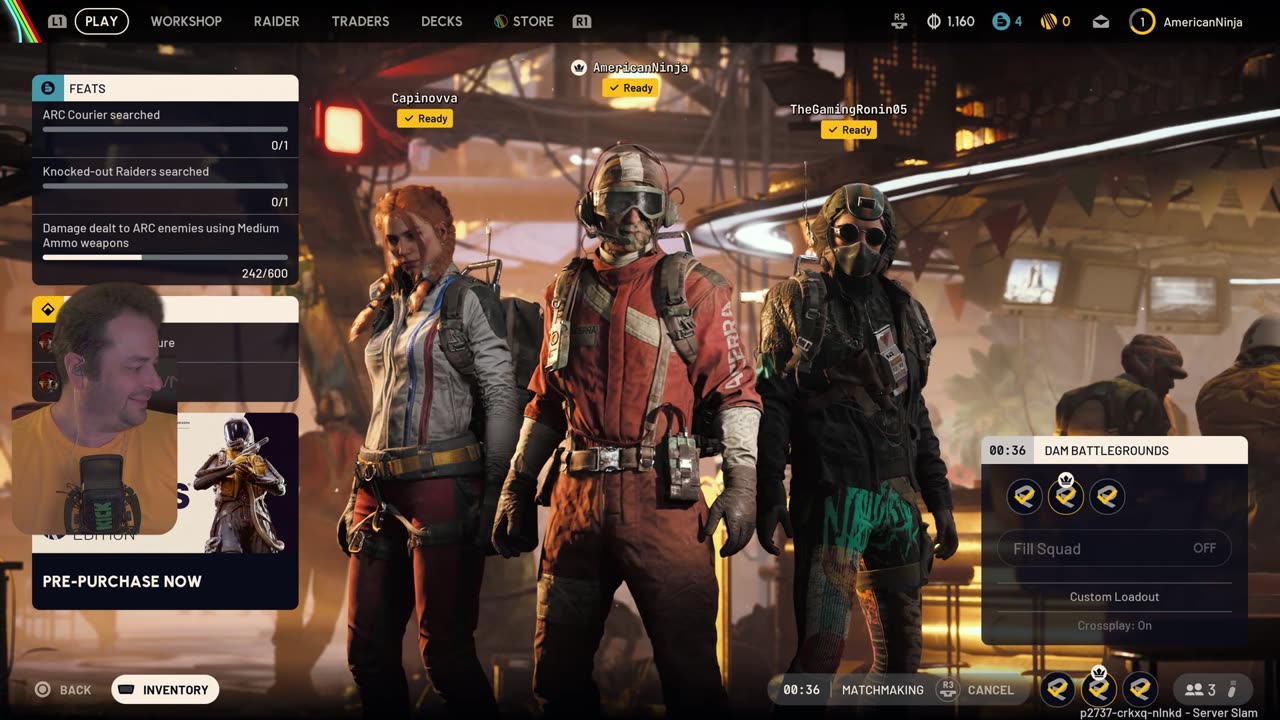Select the ARC Courier searched feat
The width and height of the screenshot is (1280, 720).
tap(165, 129)
